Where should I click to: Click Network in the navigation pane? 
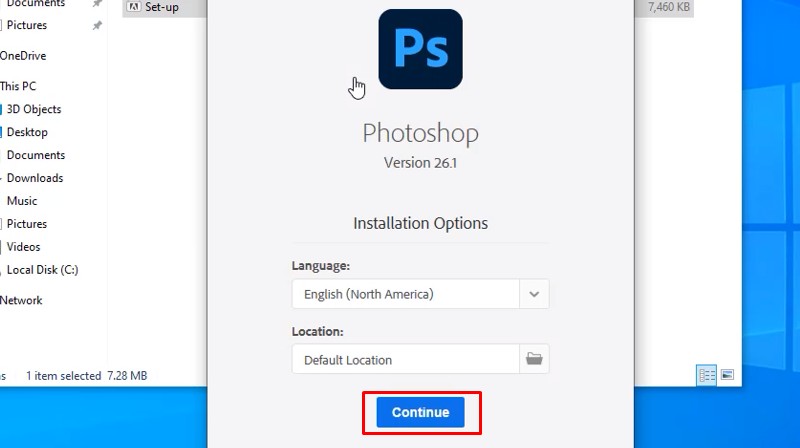[22, 300]
